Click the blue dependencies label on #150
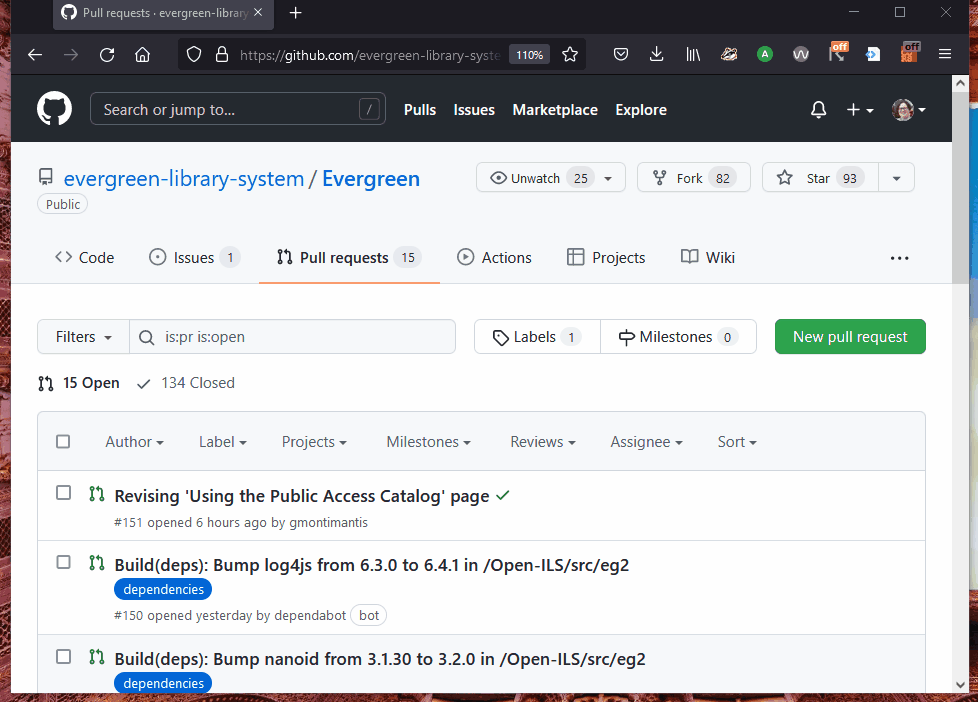978x702 pixels. coord(163,589)
